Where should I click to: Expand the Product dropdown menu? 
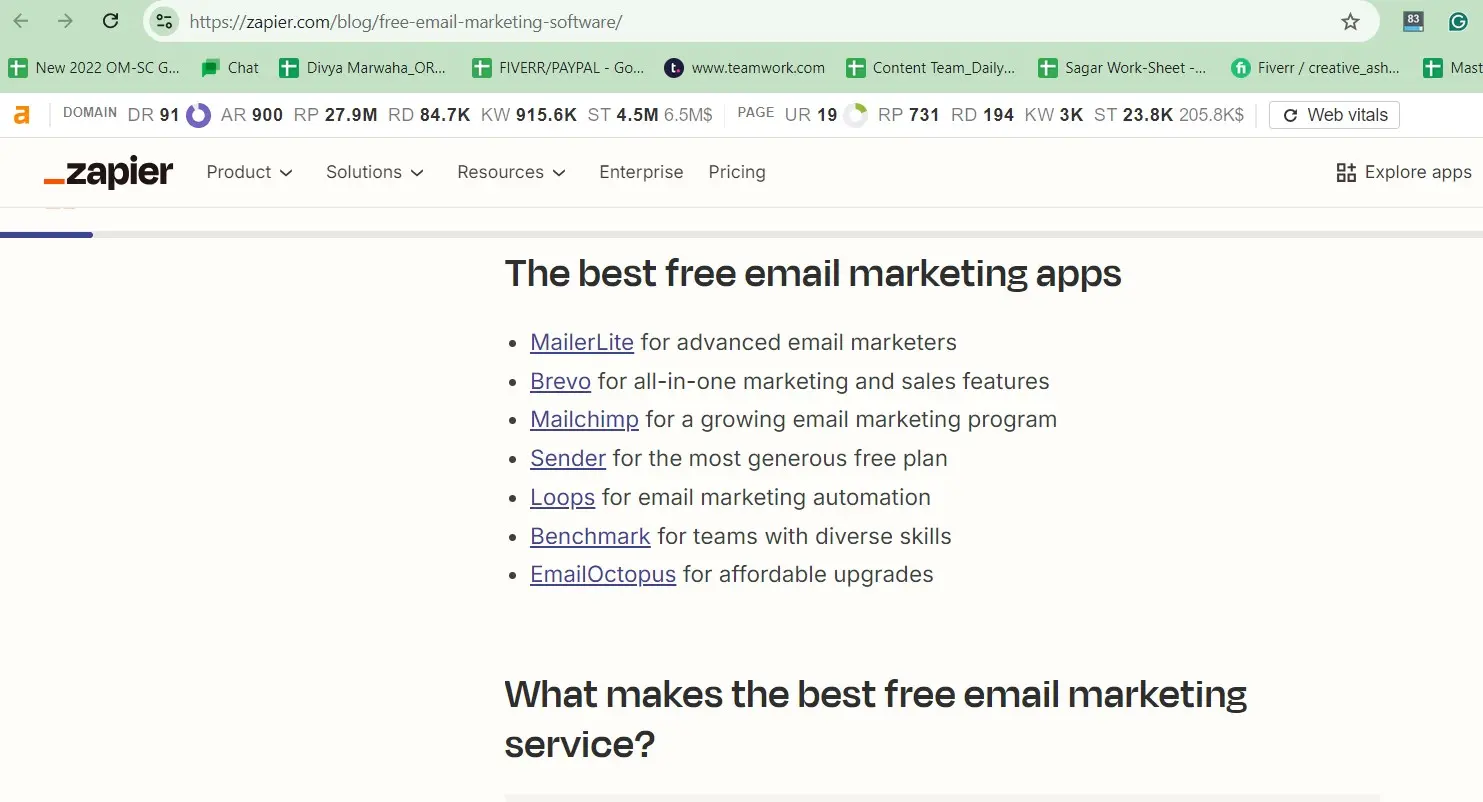[x=249, y=172]
